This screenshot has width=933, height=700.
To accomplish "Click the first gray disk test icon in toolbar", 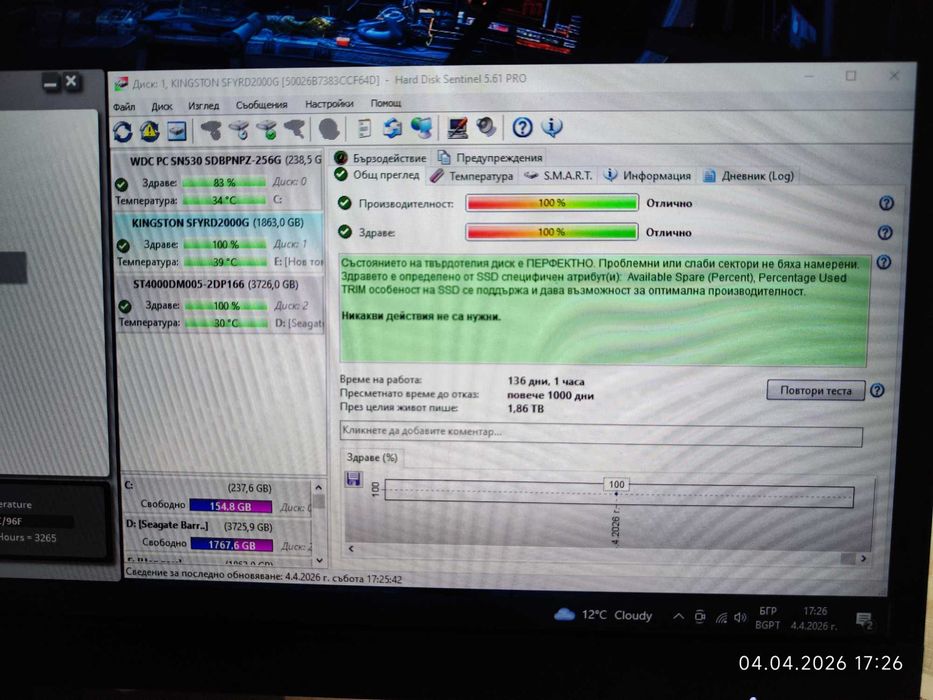I will (211, 130).
